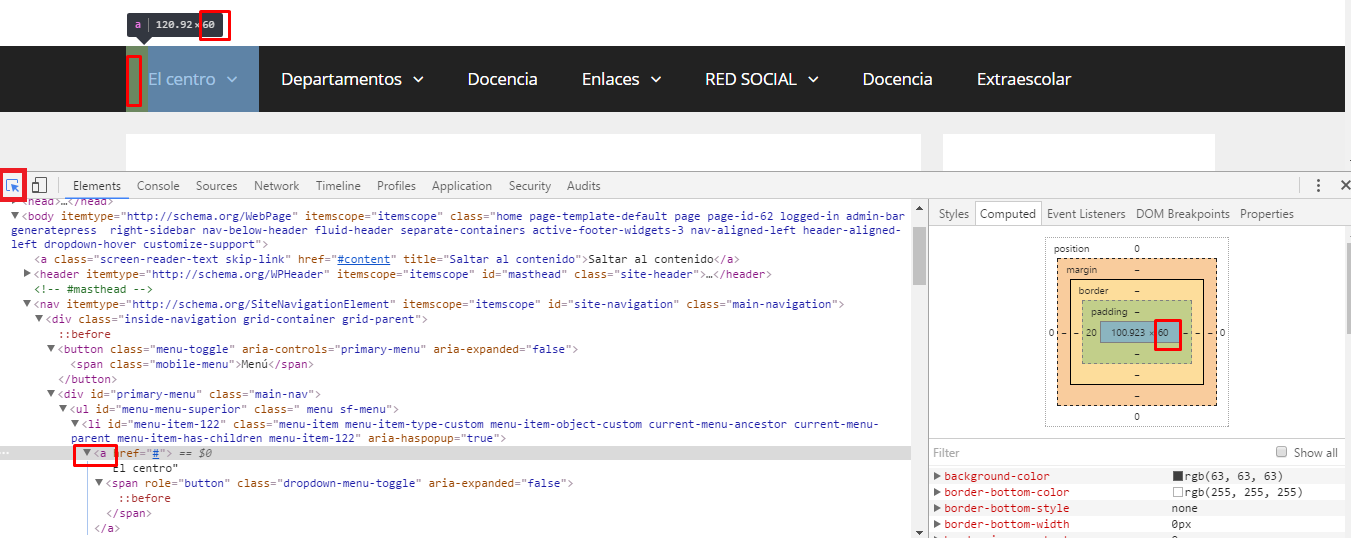
Task: Click the content size 100.923 × 60 box
Action: 1139,332
